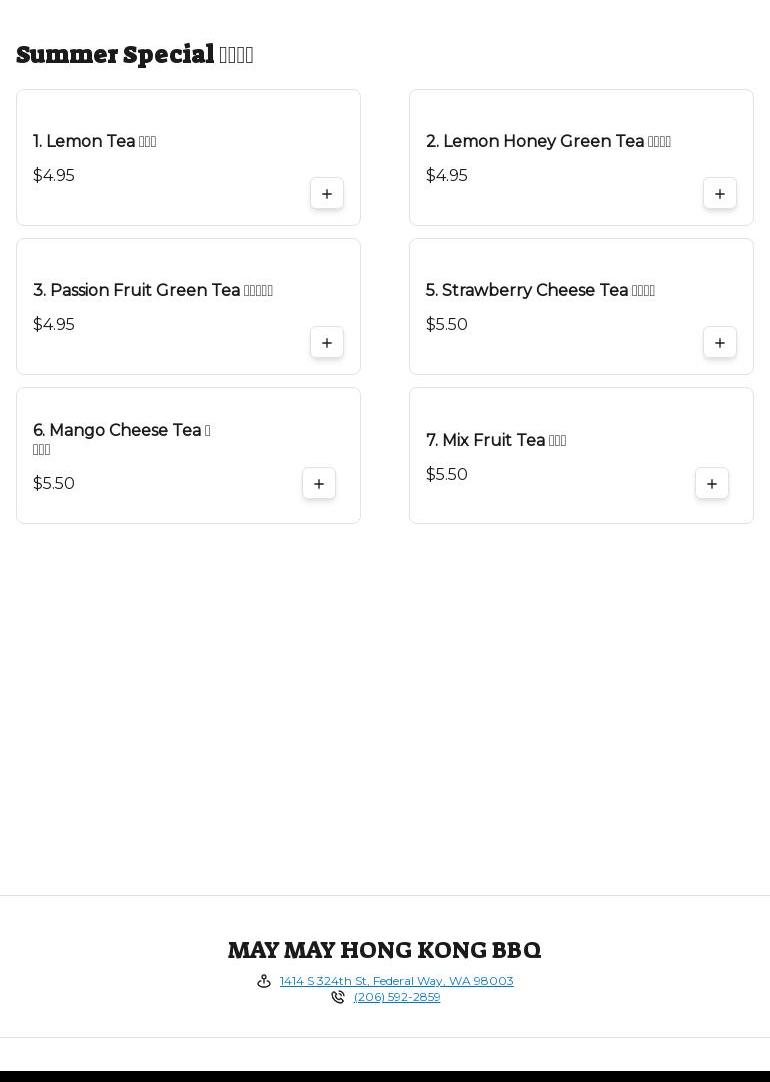The image size is (770, 1082).
Task: Click the $4.95 price under Lemon Tea
Action: point(54,175)
